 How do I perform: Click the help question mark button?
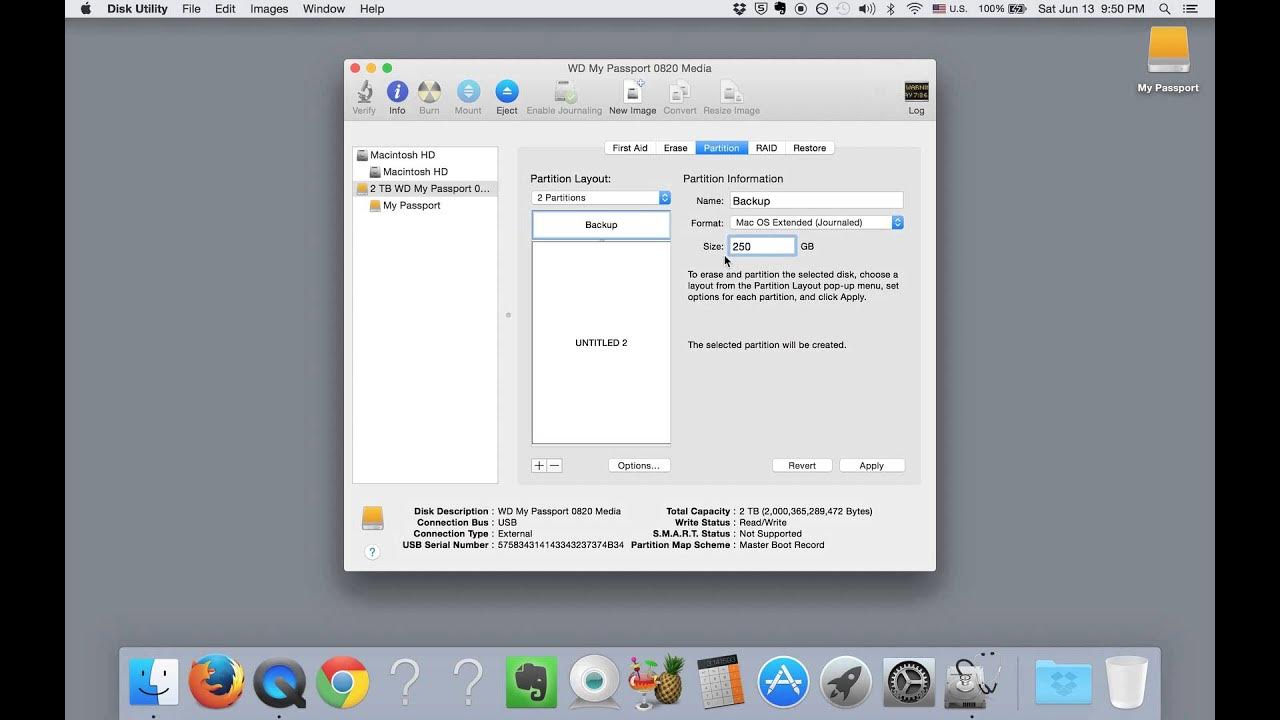pos(372,552)
